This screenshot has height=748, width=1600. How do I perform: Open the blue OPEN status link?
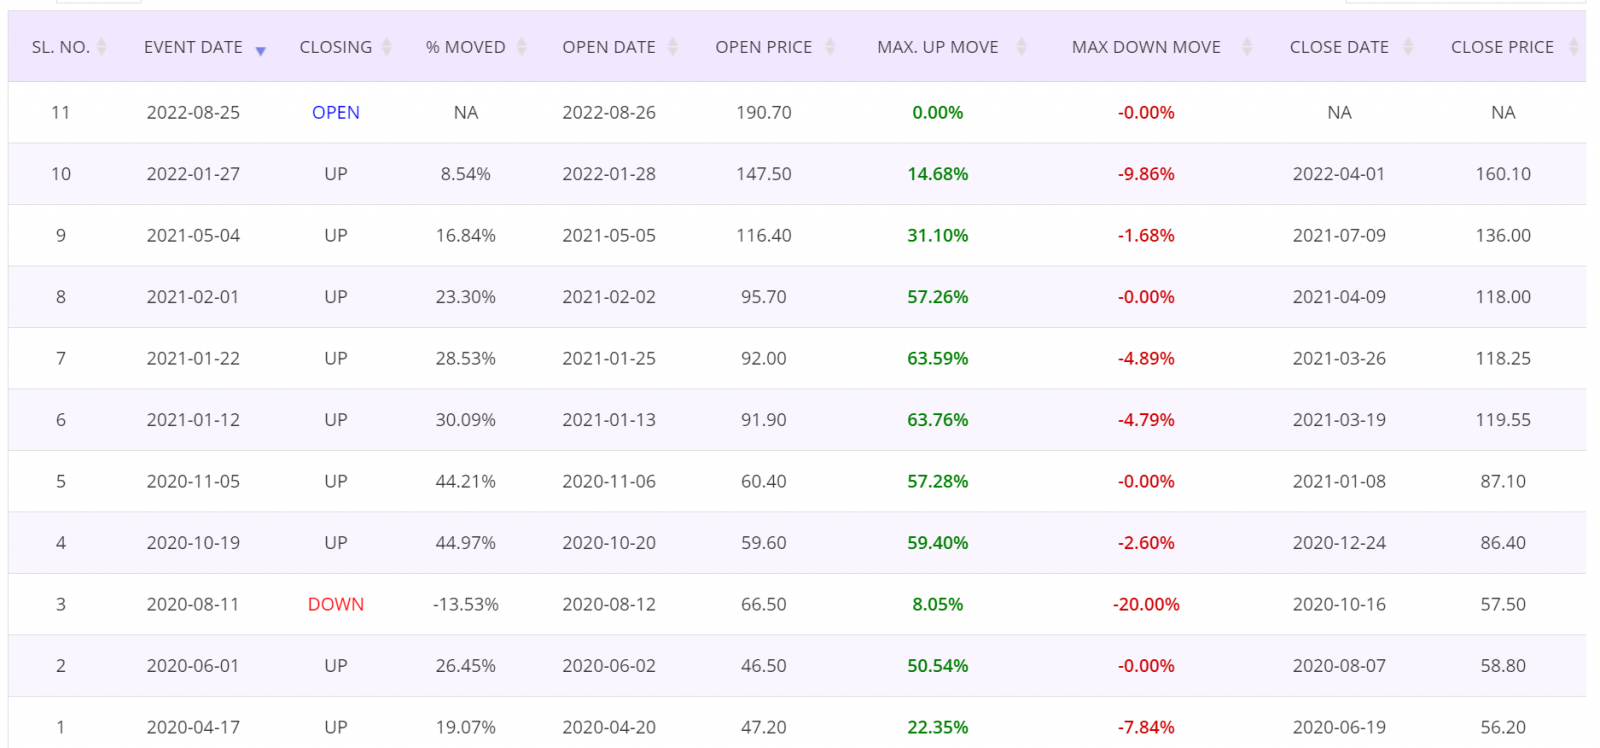336,113
